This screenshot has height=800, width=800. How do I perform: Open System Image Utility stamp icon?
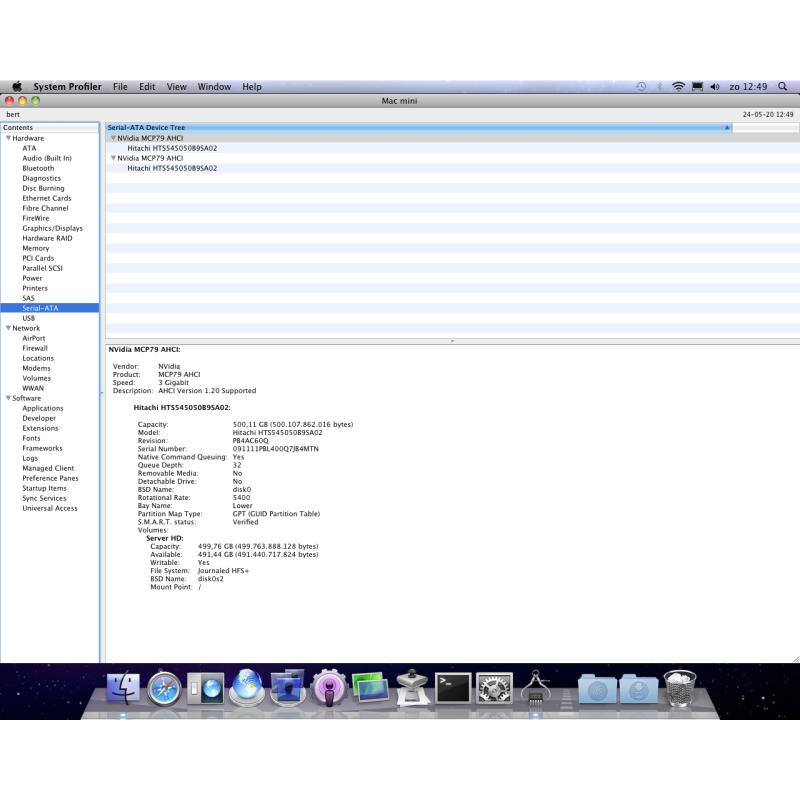[x=412, y=688]
